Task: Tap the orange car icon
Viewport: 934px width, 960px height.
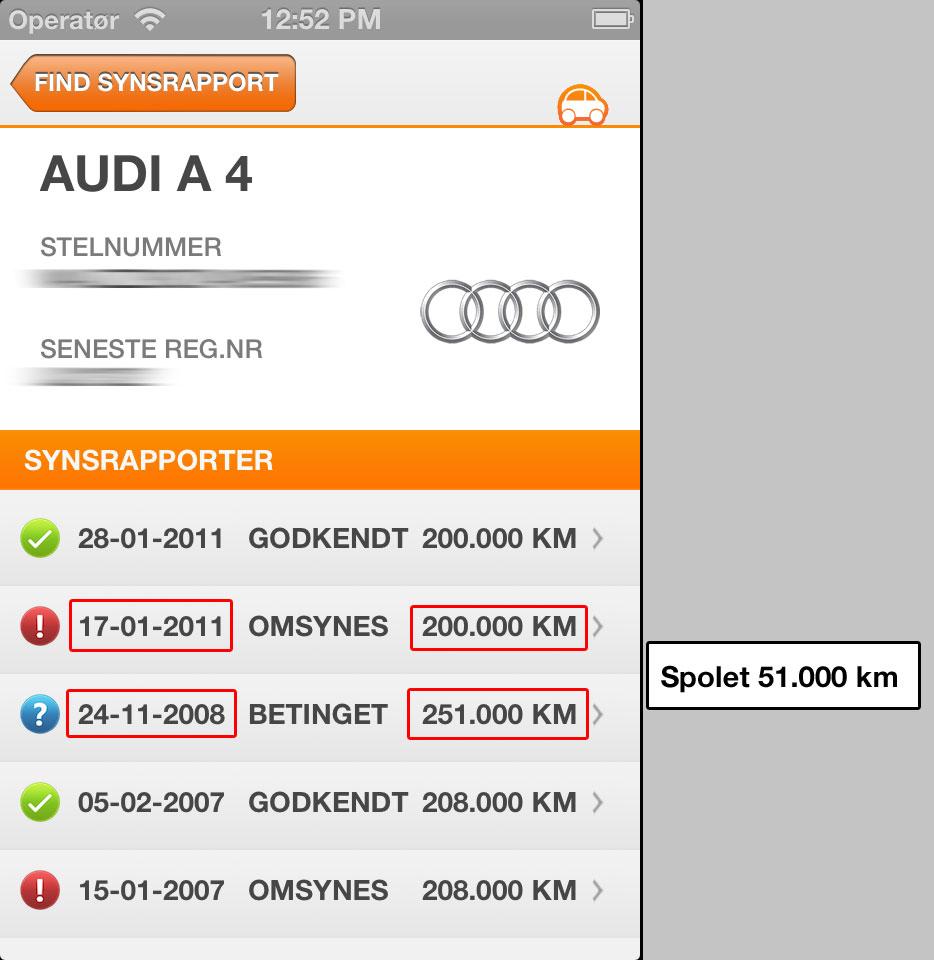Action: 582,105
